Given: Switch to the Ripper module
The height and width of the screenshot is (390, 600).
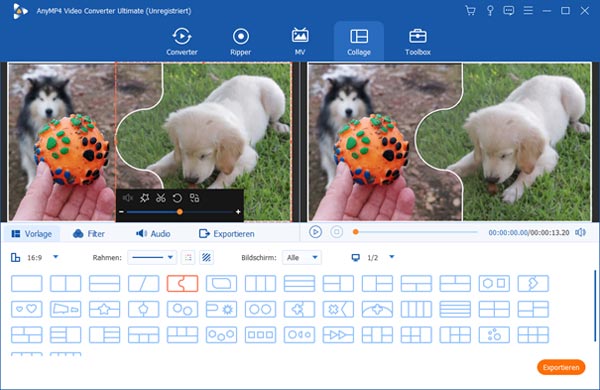Looking at the screenshot, I should (241, 42).
